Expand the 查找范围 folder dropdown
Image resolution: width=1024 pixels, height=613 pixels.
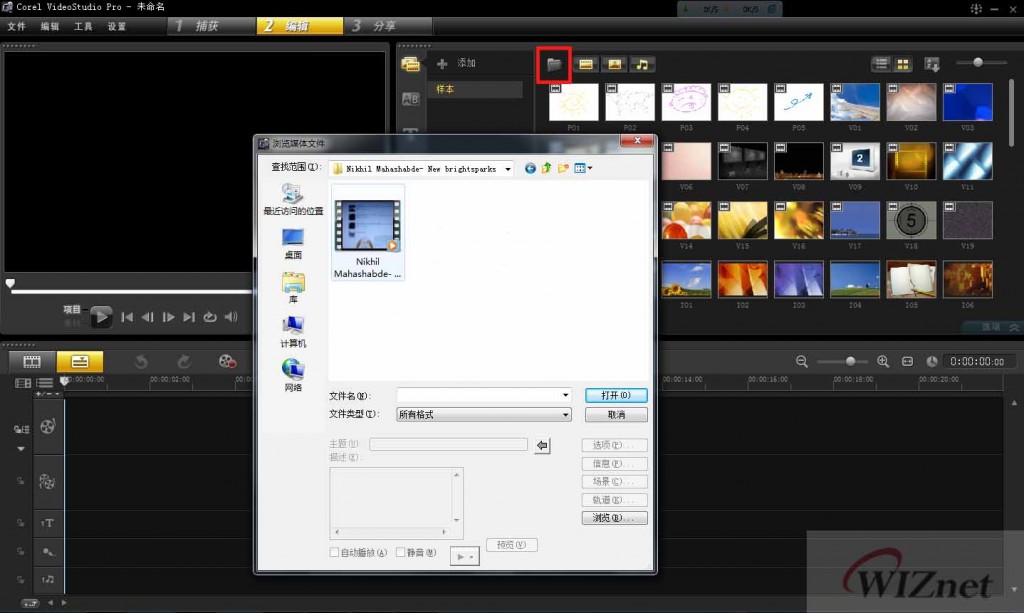coord(508,169)
